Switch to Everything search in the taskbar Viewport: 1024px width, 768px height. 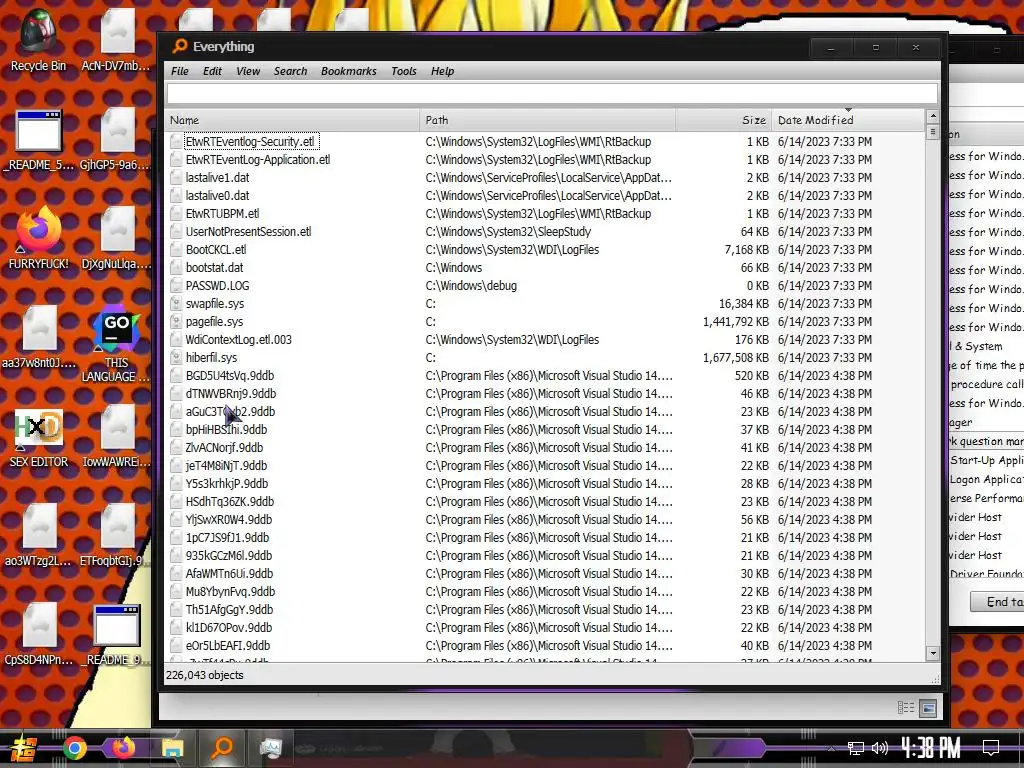pyautogui.click(x=222, y=748)
